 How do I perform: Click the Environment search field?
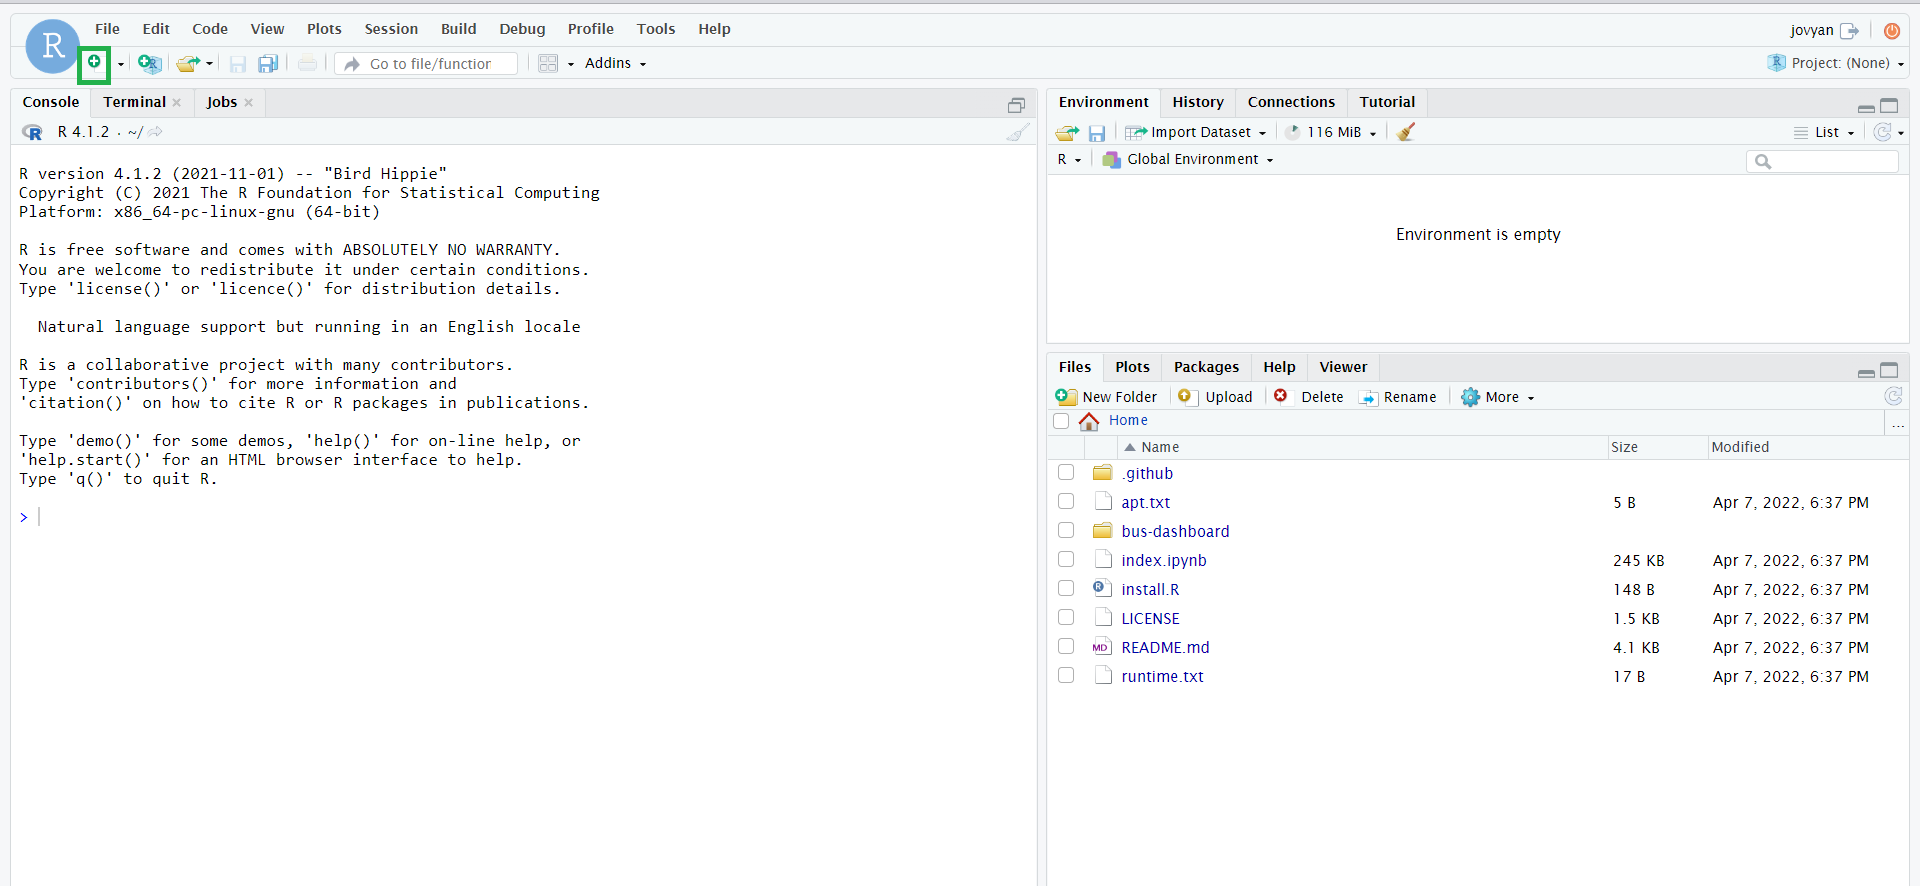(x=1822, y=161)
